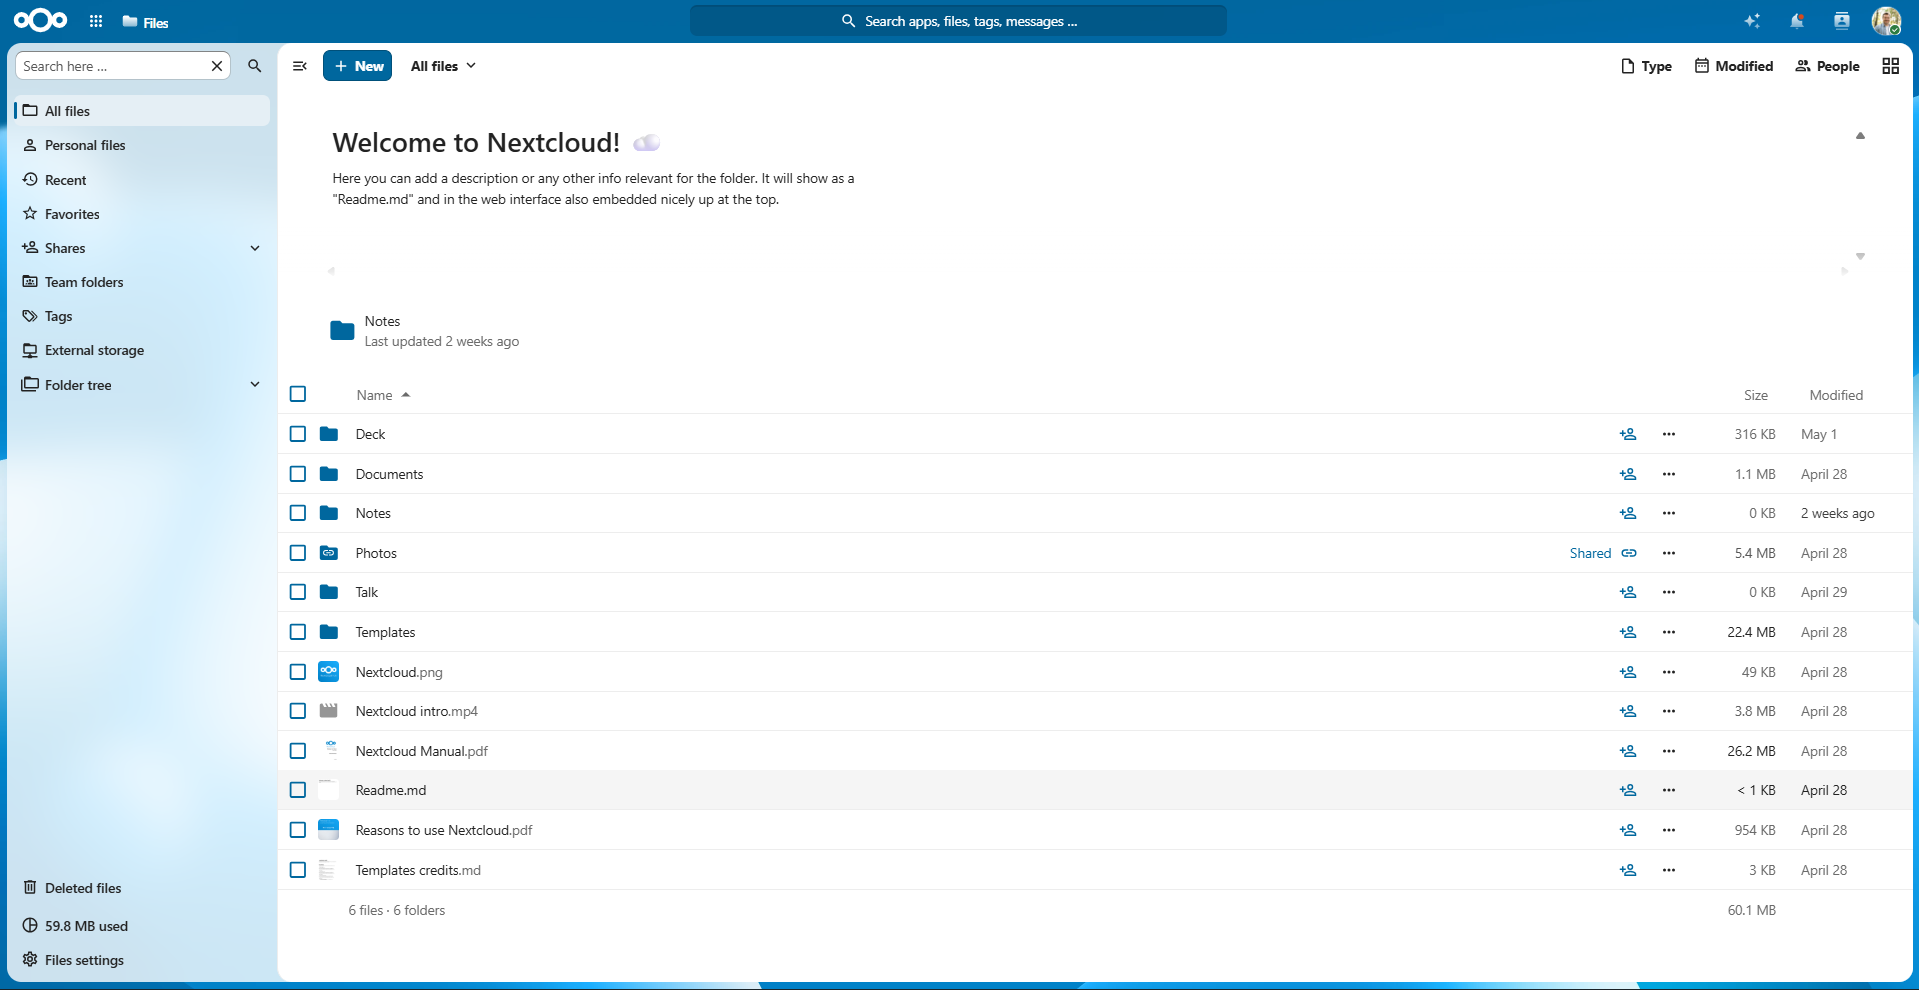Open Team folders in sidebar
The height and width of the screenshot is (990, 1919).
click(142, 282)
